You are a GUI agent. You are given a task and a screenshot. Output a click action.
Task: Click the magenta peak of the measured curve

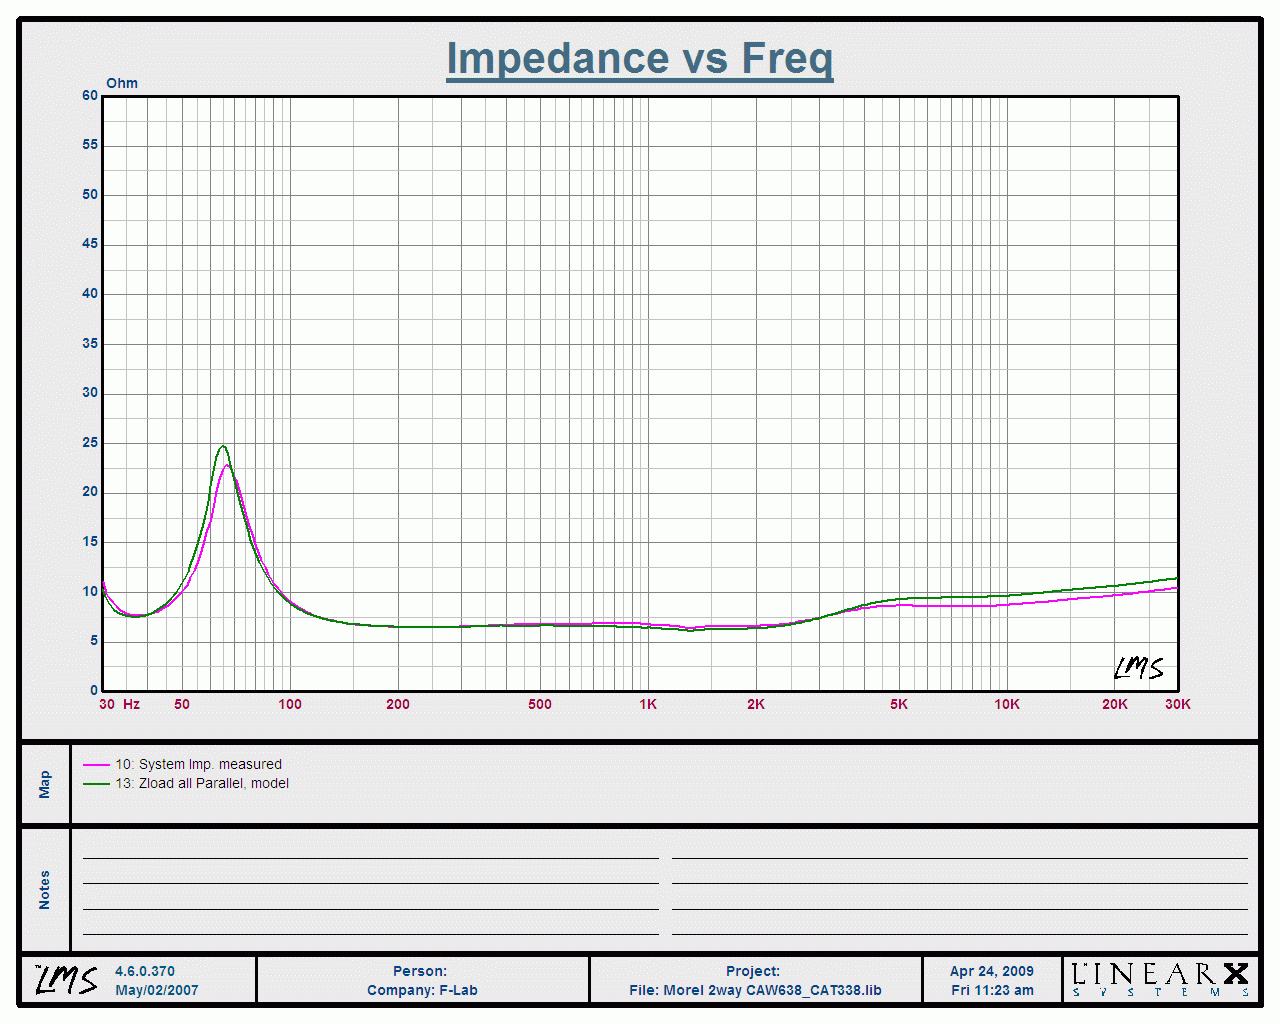click(228, 465)
